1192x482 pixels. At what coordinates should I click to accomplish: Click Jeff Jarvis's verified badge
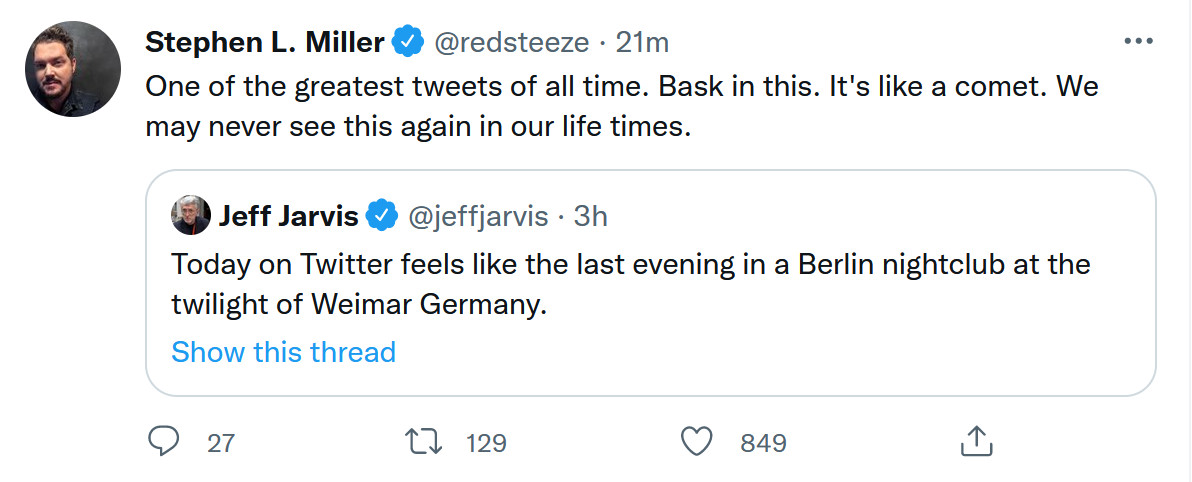coord(380,214)
